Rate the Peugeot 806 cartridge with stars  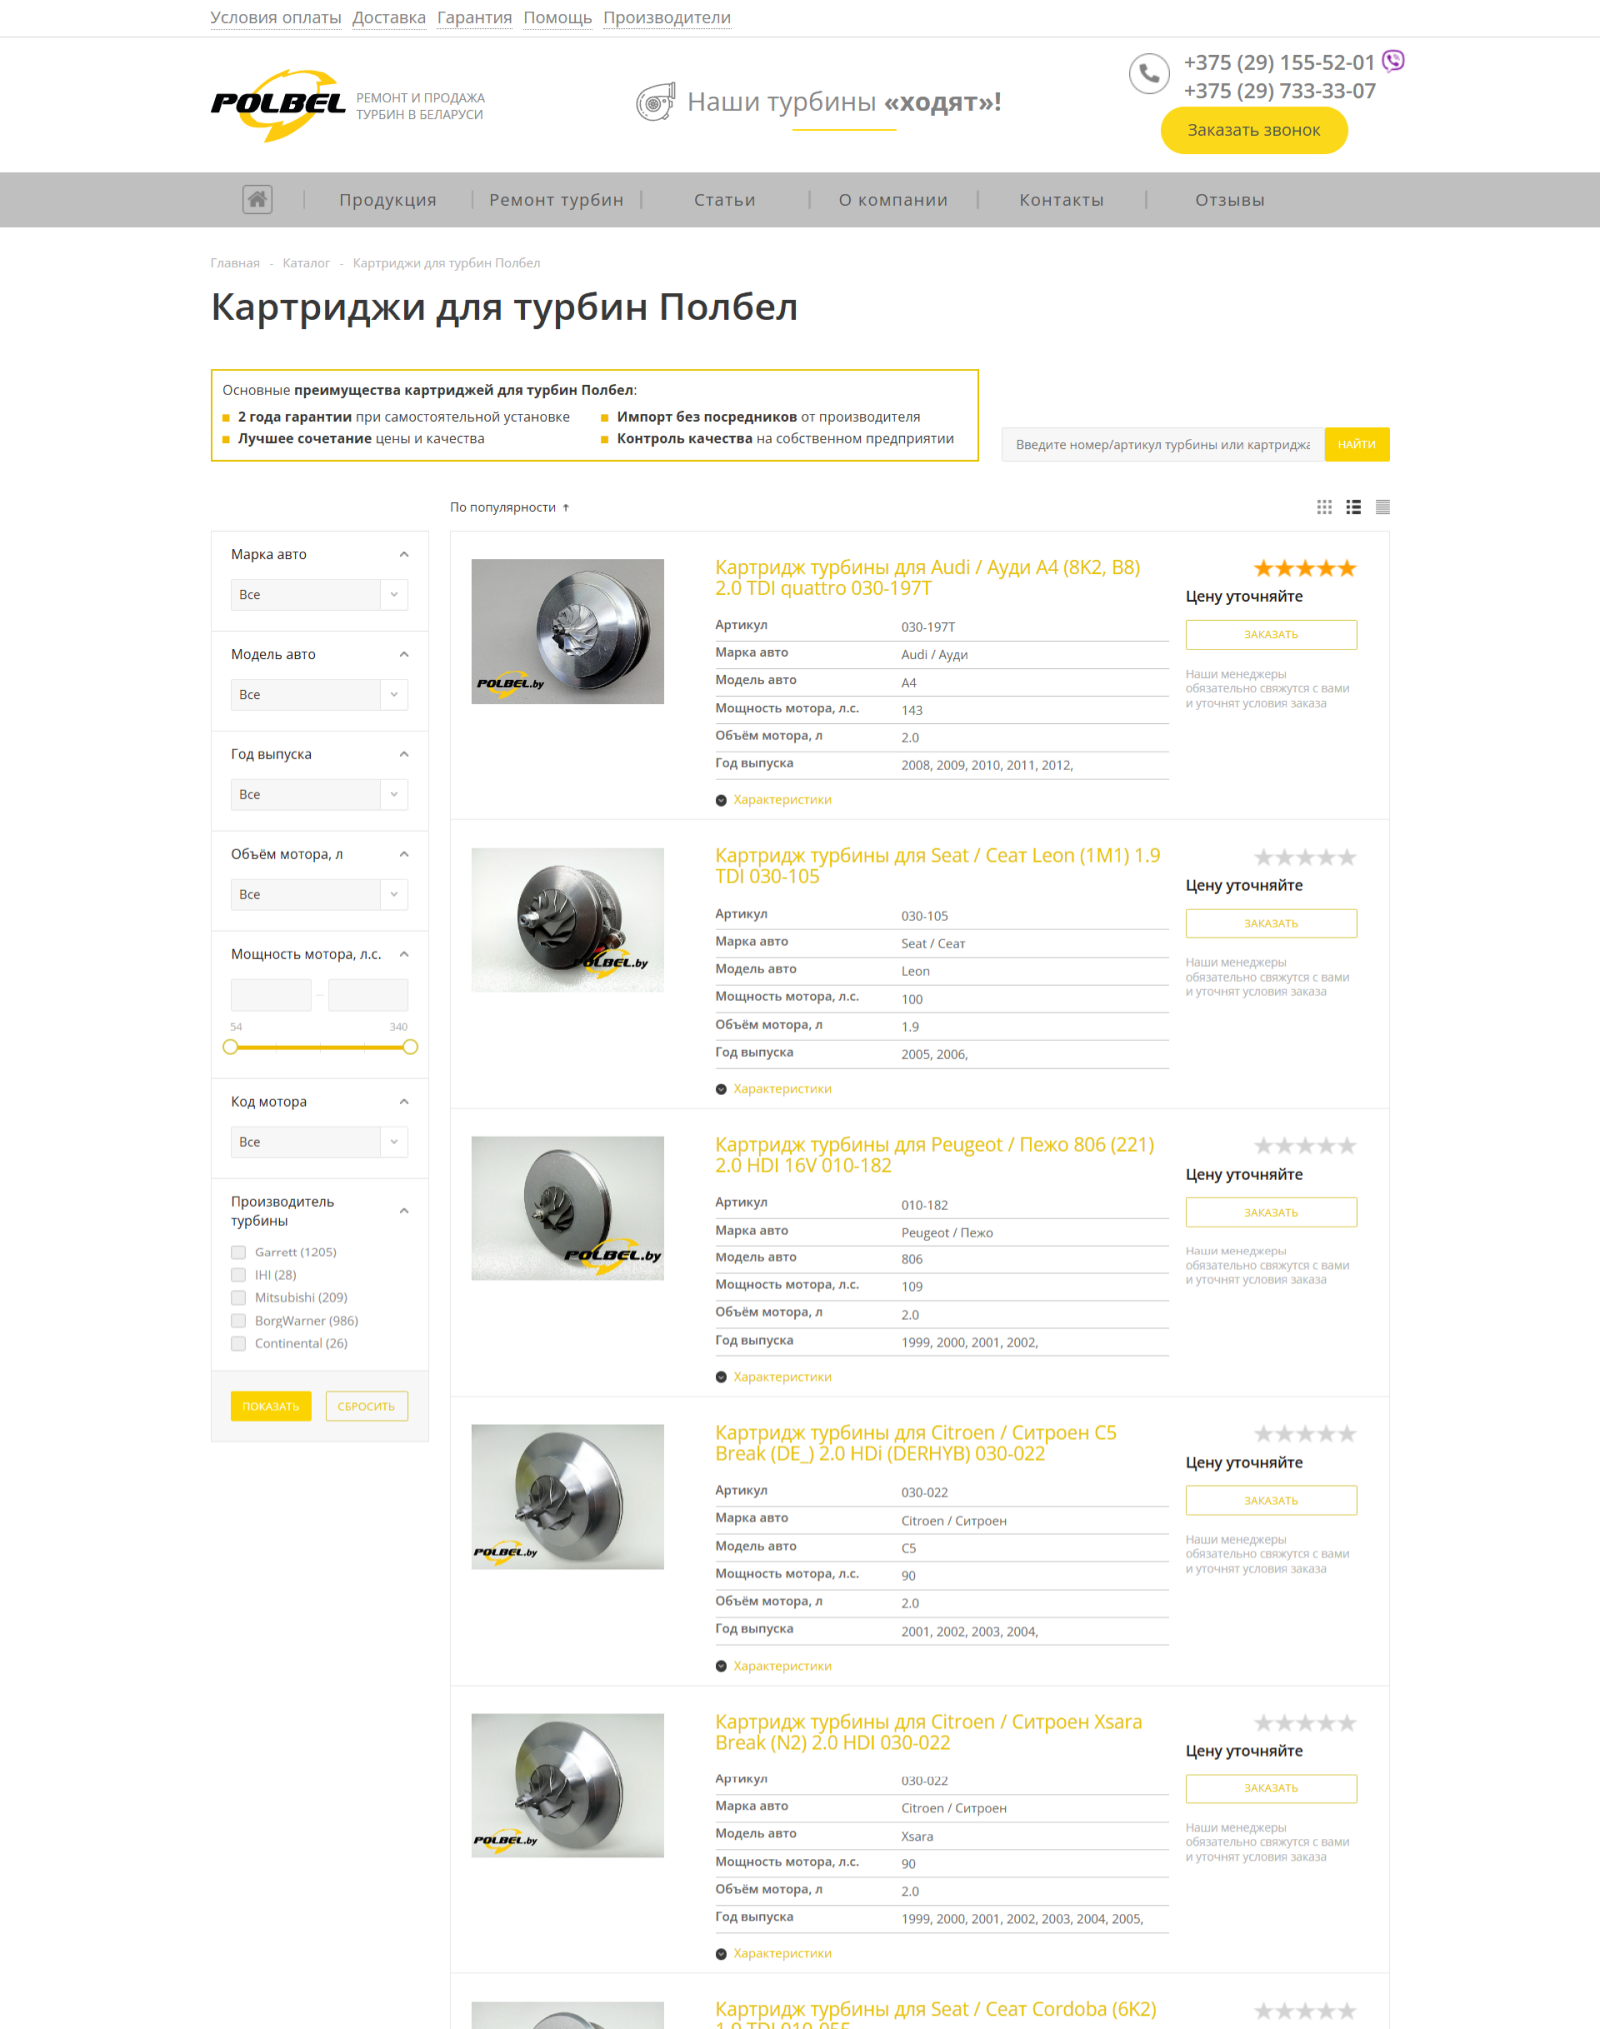click(1305, 1145)
